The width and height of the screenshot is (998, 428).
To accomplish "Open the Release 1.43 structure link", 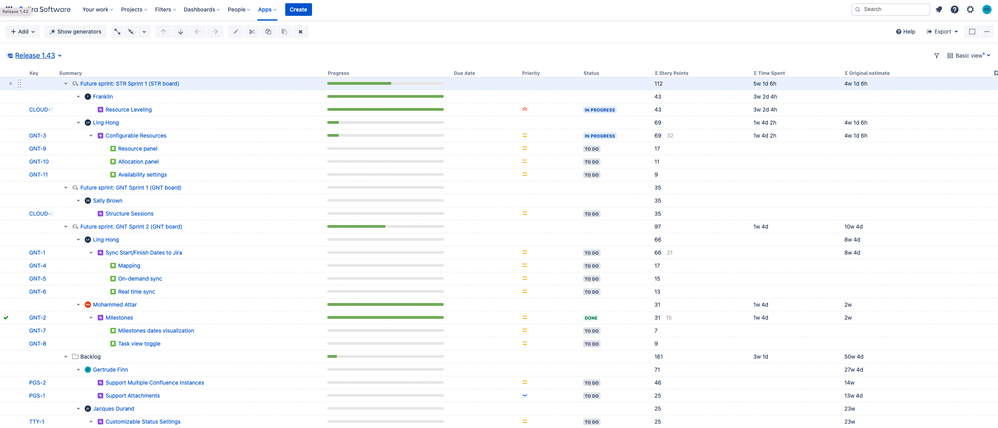I will point(35,56).
